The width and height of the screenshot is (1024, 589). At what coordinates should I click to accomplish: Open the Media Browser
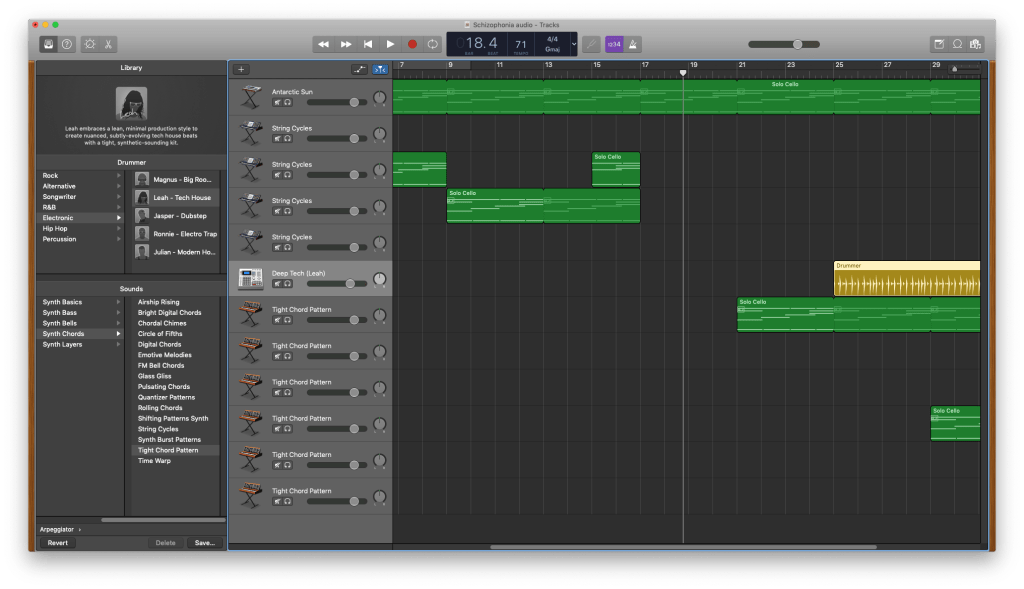point(975,44)
